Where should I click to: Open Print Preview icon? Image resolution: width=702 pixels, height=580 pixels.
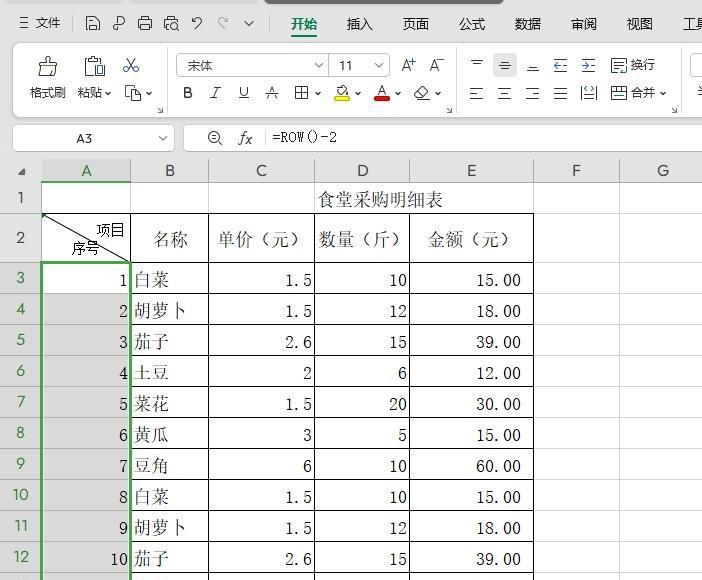pos(171,23)
